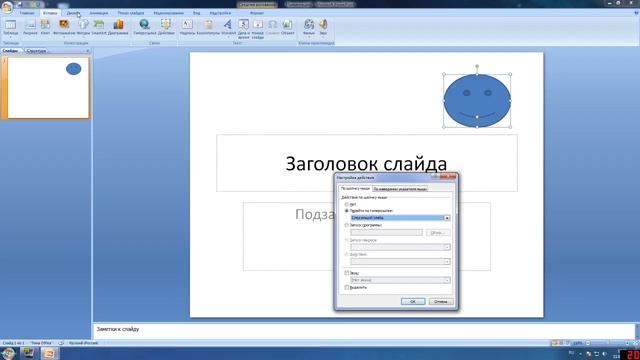Click the Номер слайда icon
The width and height of the screenshot is (640, 360).
(x=258, y=29)
